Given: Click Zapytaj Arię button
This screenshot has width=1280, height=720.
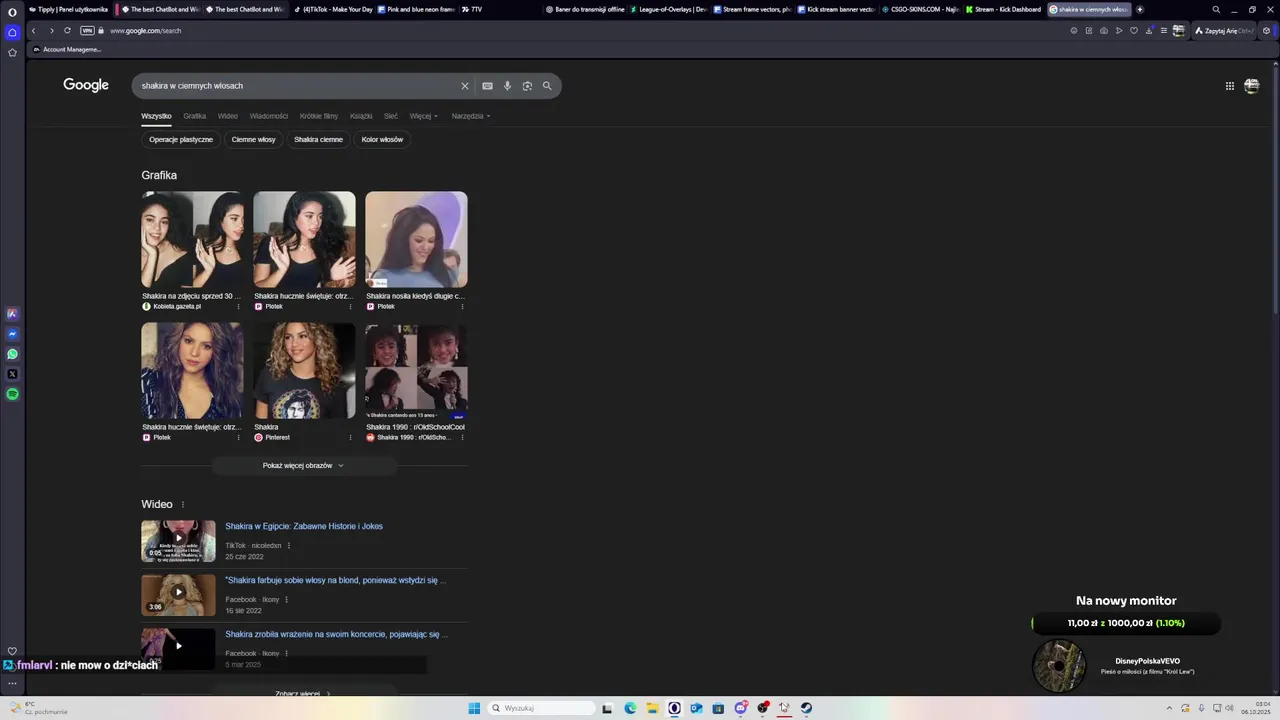Looking at the screenshot, I should pos(1224,31).
